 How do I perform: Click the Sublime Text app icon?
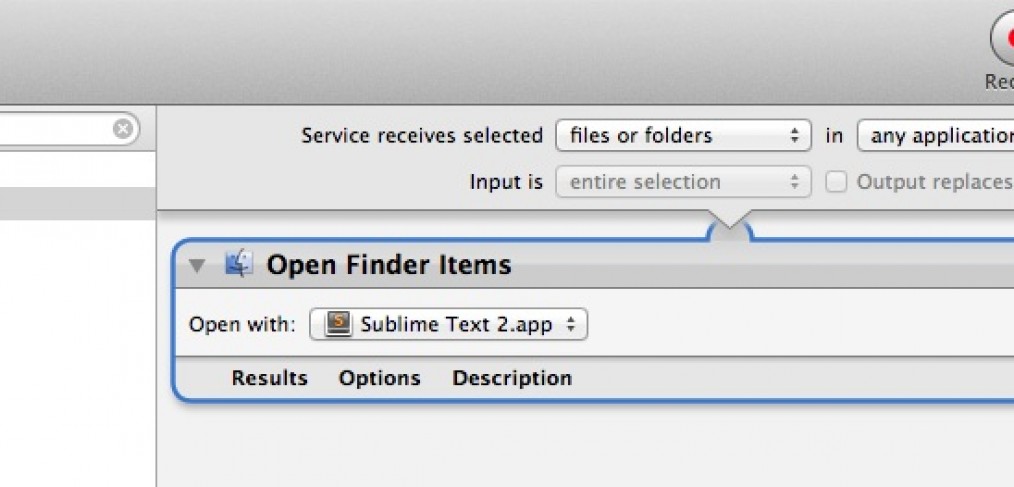pyautogui.click(x=338, y=323)
